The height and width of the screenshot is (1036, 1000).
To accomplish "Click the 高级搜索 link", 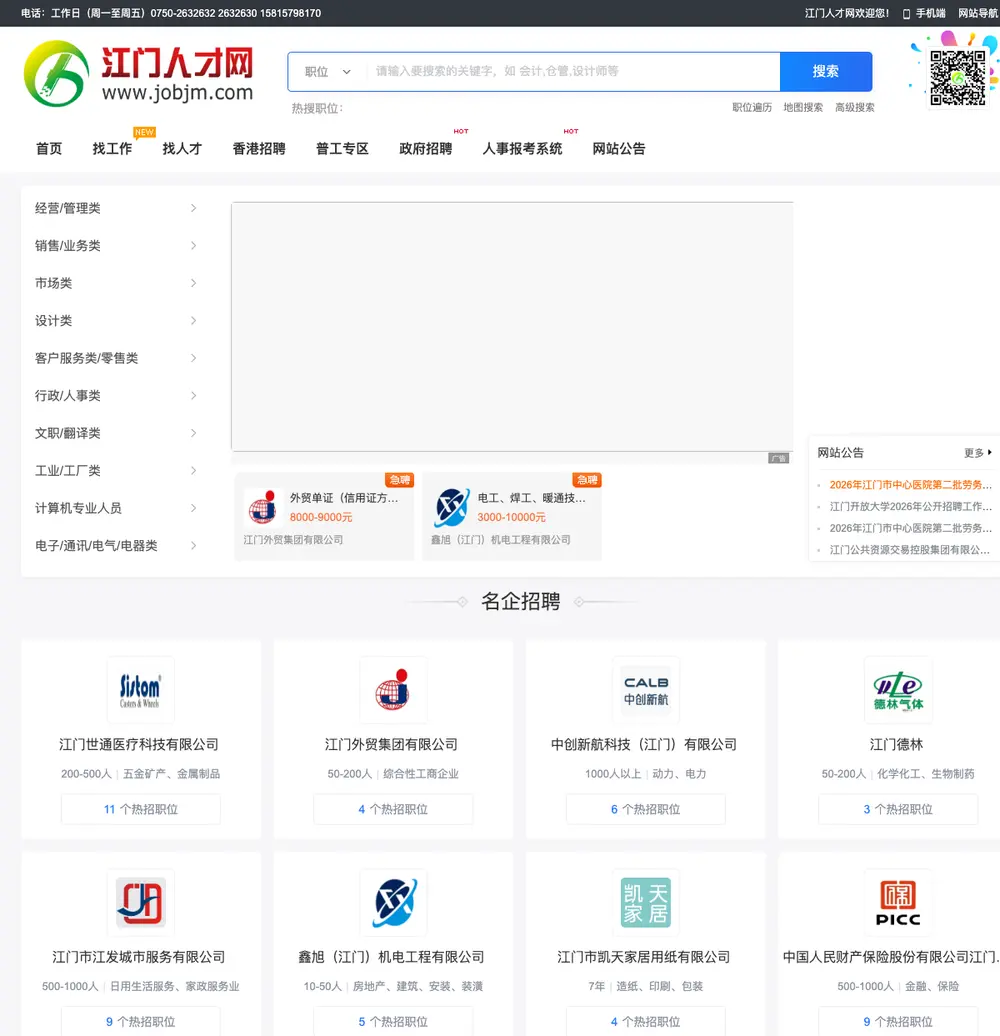I will point(855,107).
